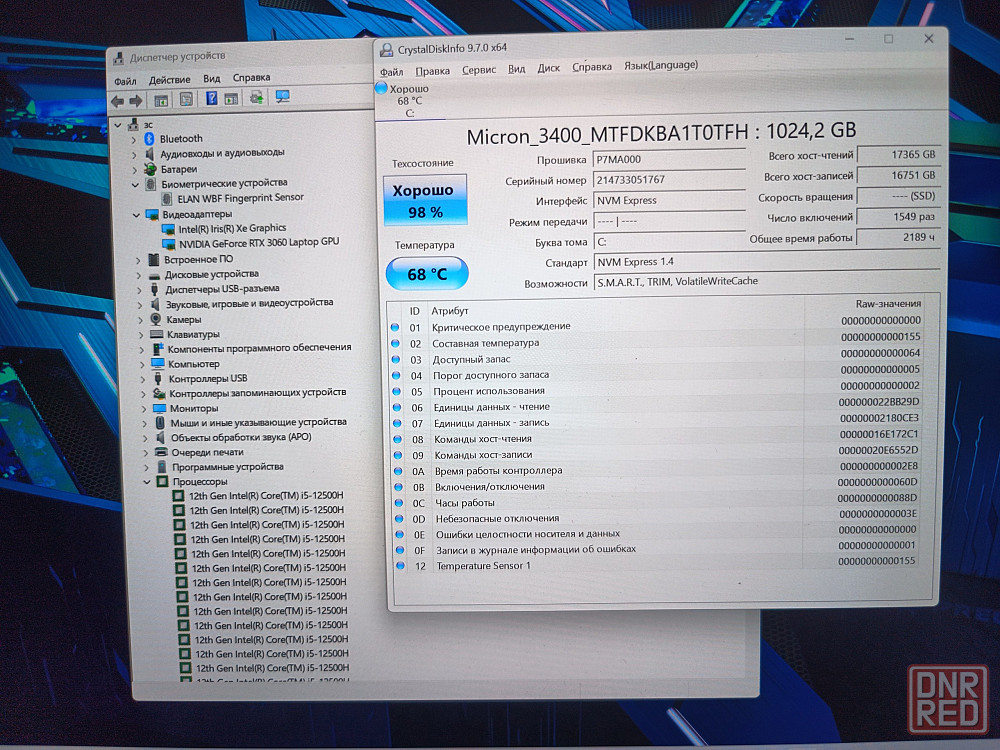
Task: Collapse Биометрические устройства category
Action: tap(135, 184)
